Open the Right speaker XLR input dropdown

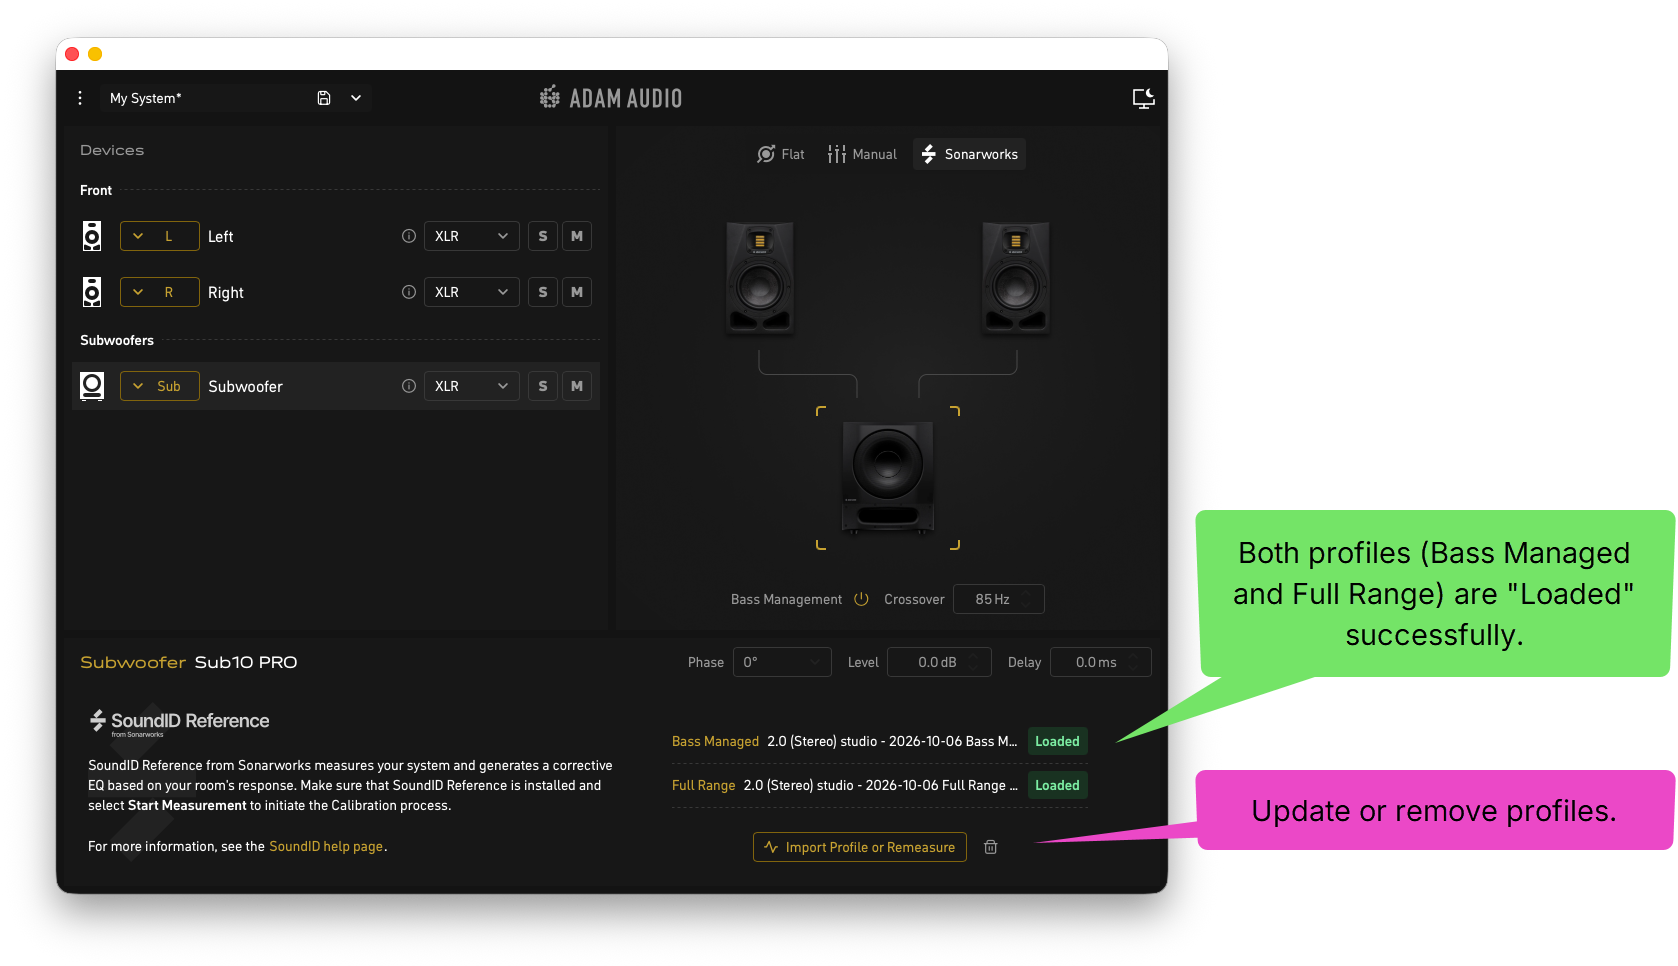(472, 292)
